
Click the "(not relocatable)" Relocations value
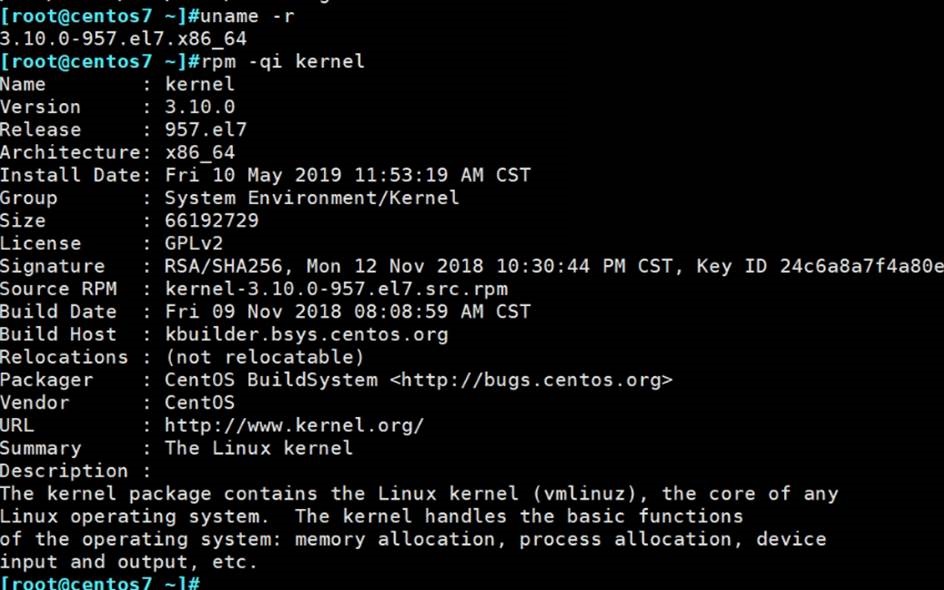click(x=264, y=357)
